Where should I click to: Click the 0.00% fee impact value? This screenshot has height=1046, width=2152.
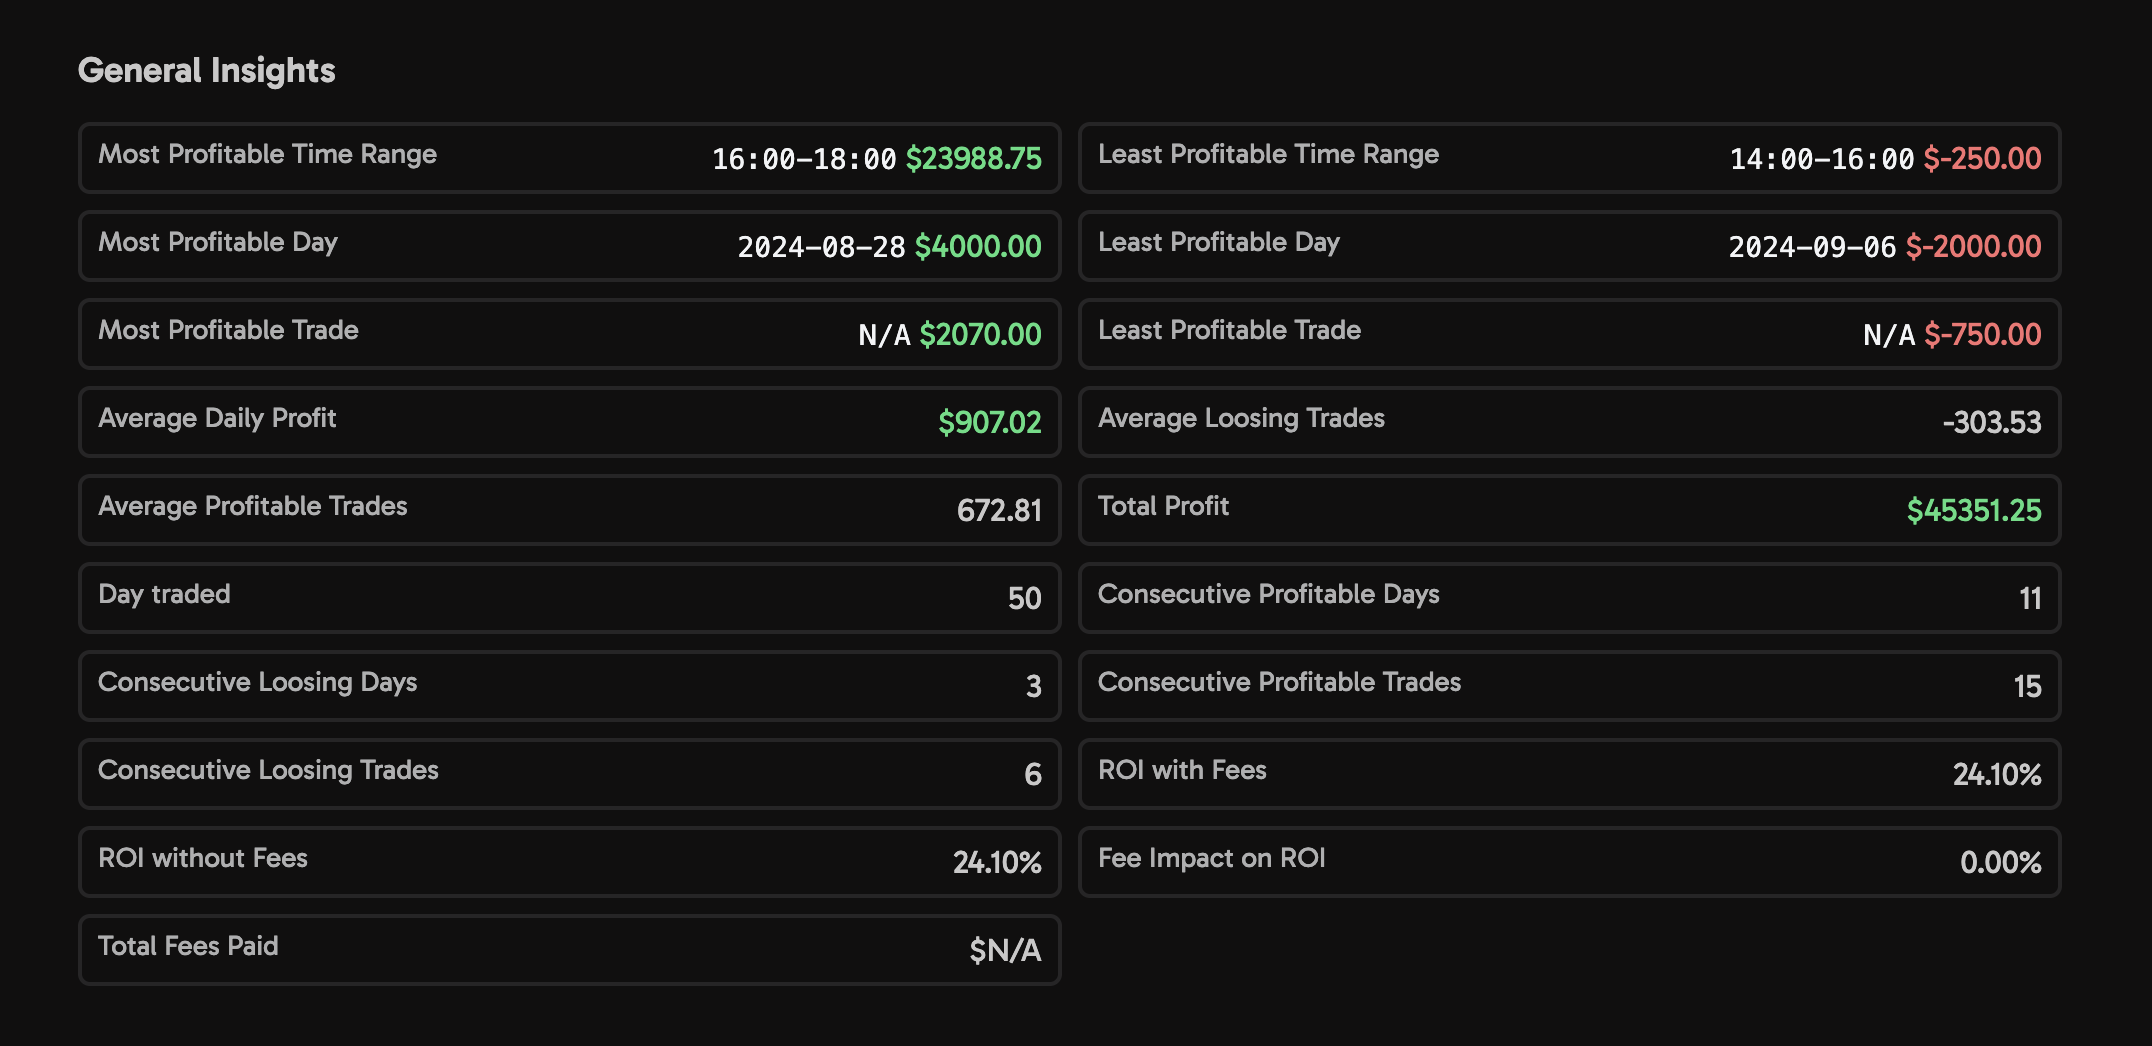tap(2001, 863)
